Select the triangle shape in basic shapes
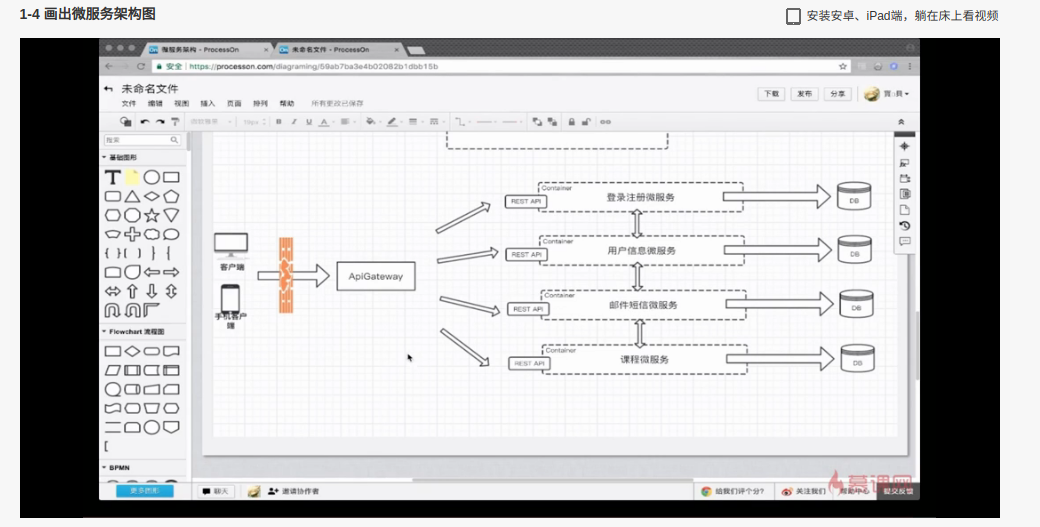Image resolution: width=1040 pixels, height=527 pixels. [x=133, y=196]
